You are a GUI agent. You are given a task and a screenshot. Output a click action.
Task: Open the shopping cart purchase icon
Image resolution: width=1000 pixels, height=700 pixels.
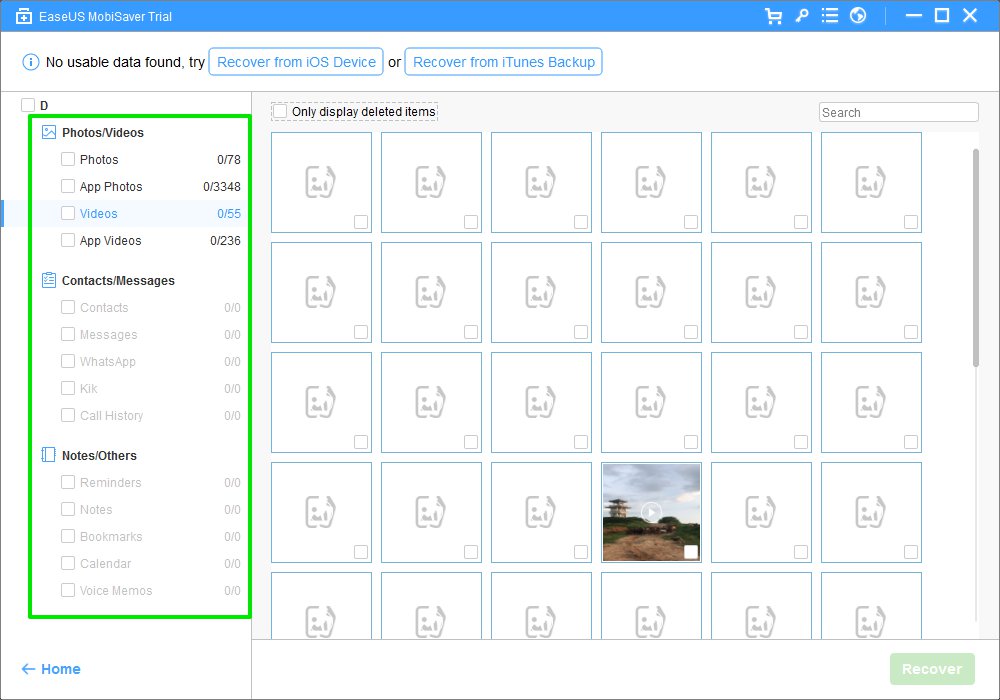[772, 16]
